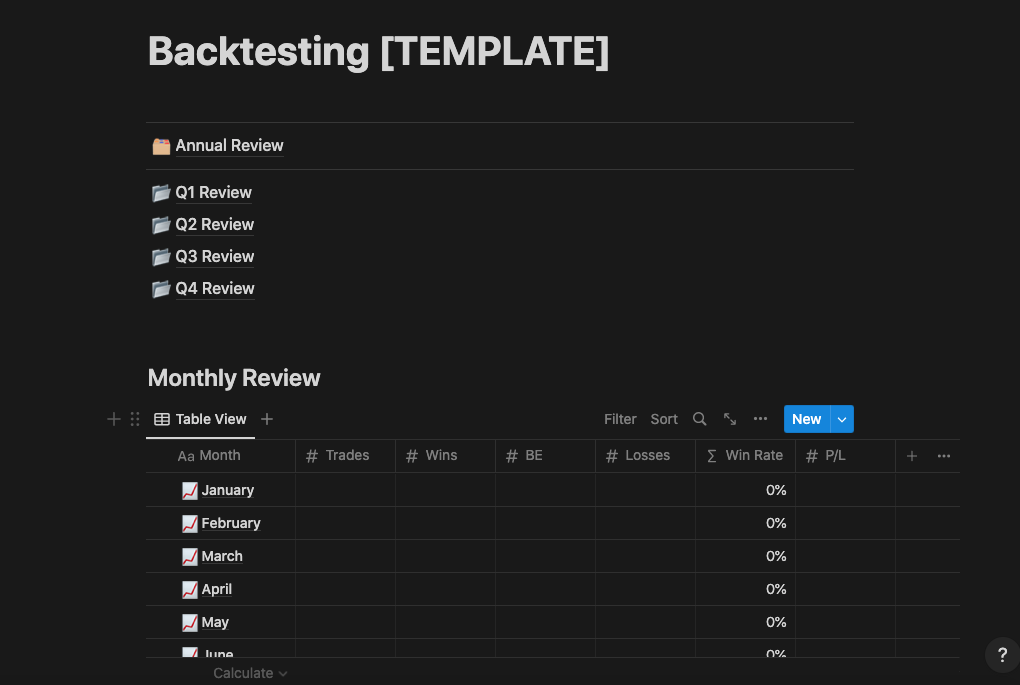
Task: Add a new table property with the plus icon
Action: 911,455
